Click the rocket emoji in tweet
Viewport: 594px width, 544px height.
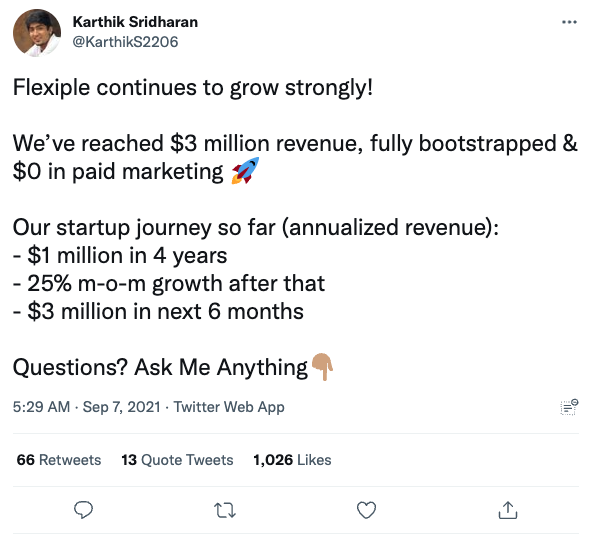tap(245, 170)
